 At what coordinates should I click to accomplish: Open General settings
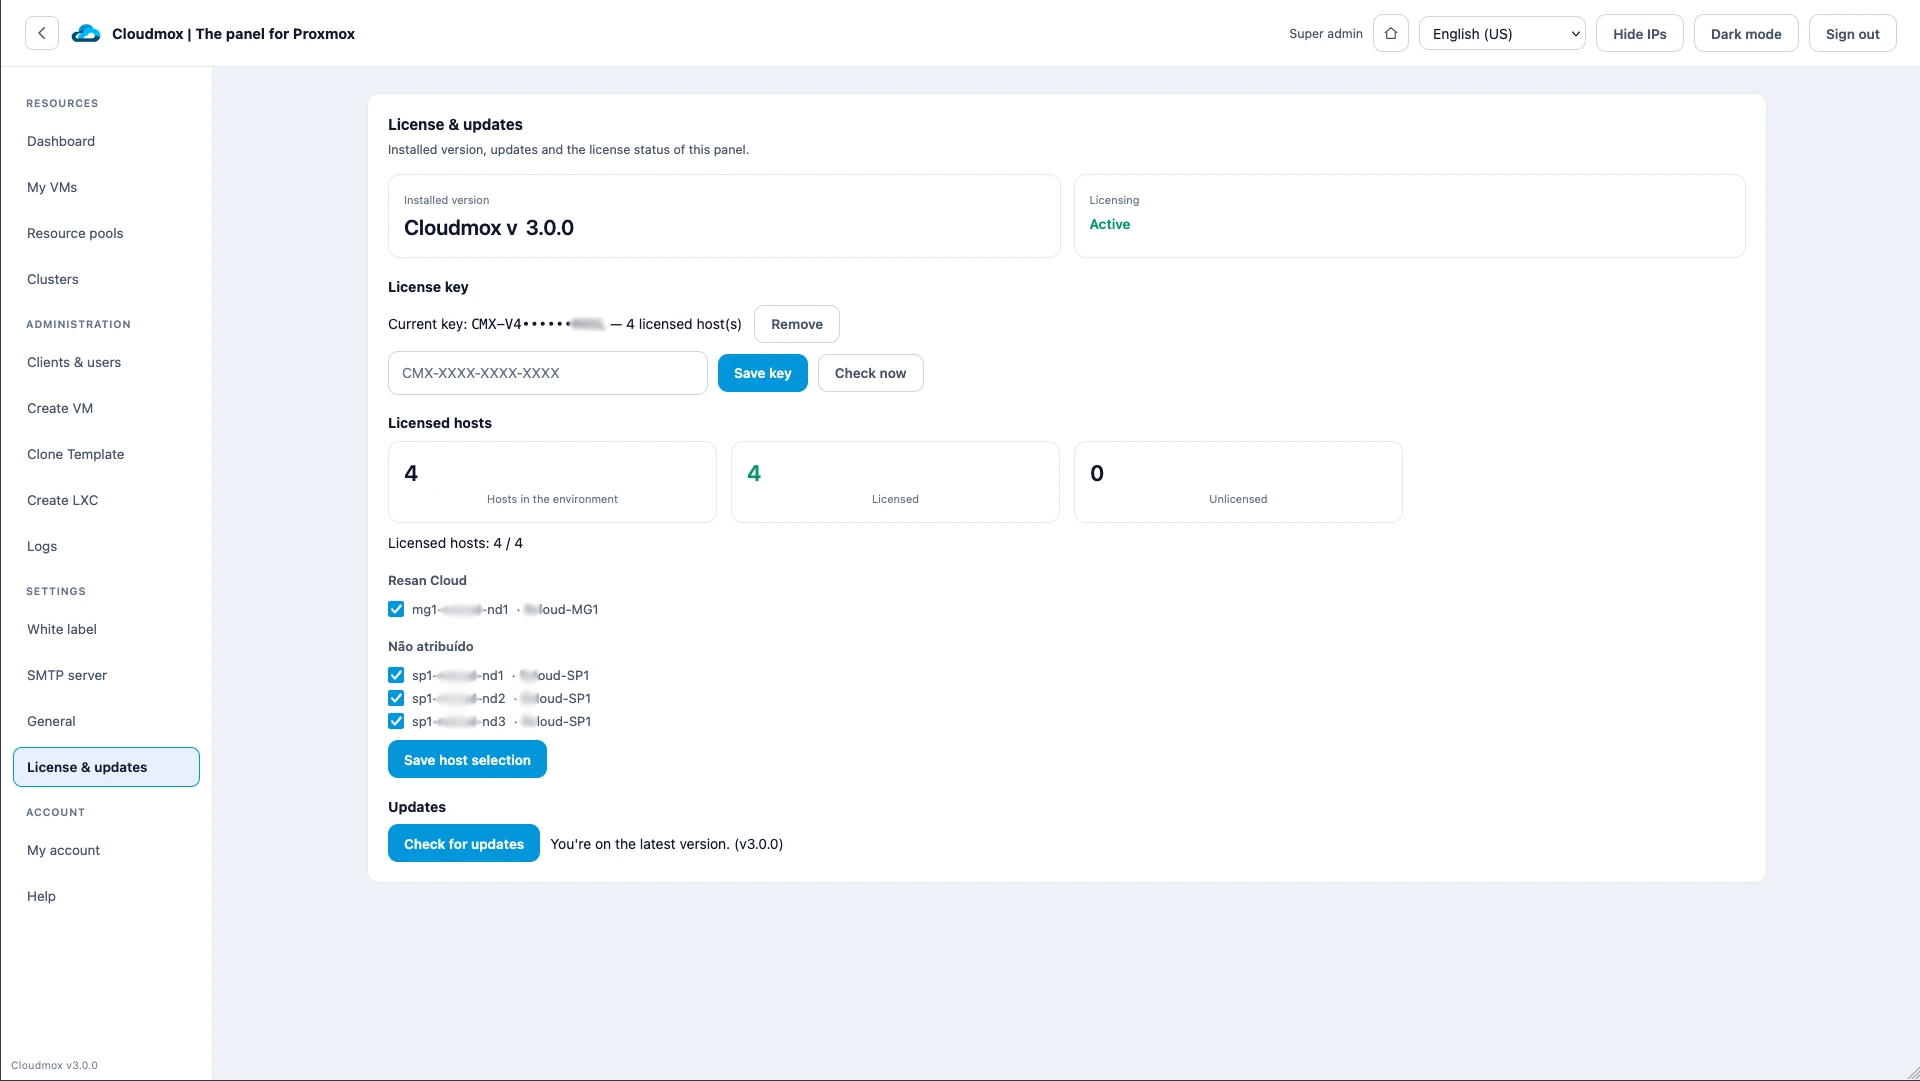[106, 721]
